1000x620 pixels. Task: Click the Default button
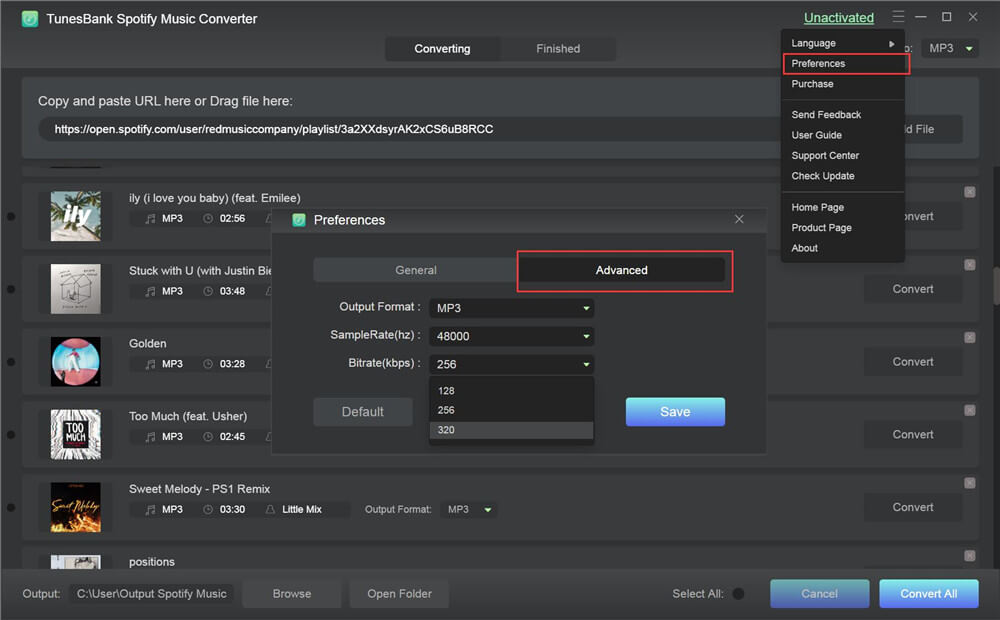[363, 412]
